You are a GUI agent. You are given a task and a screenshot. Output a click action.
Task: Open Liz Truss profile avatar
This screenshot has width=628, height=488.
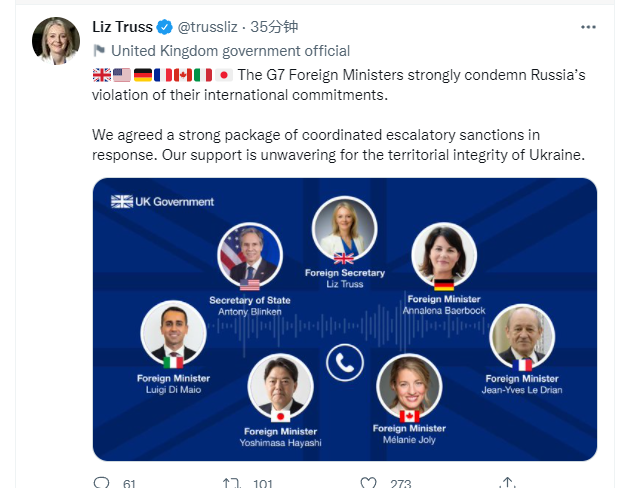click(56, 41)
